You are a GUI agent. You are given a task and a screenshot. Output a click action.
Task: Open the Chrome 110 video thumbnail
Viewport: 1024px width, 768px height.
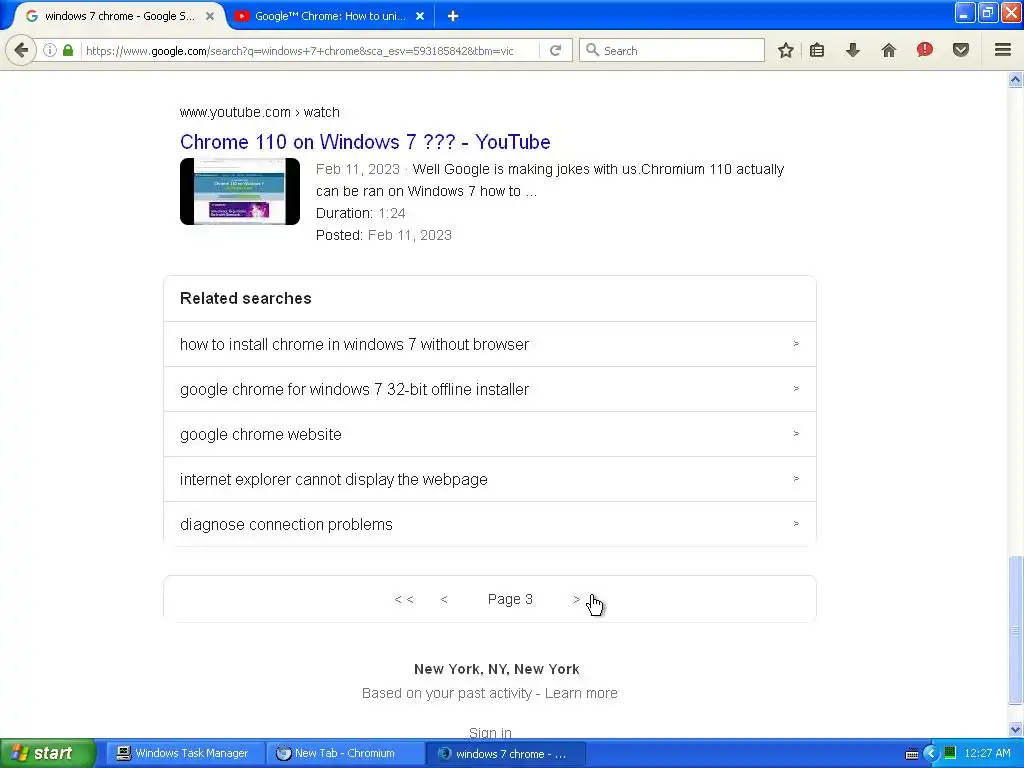pos(240,191)
